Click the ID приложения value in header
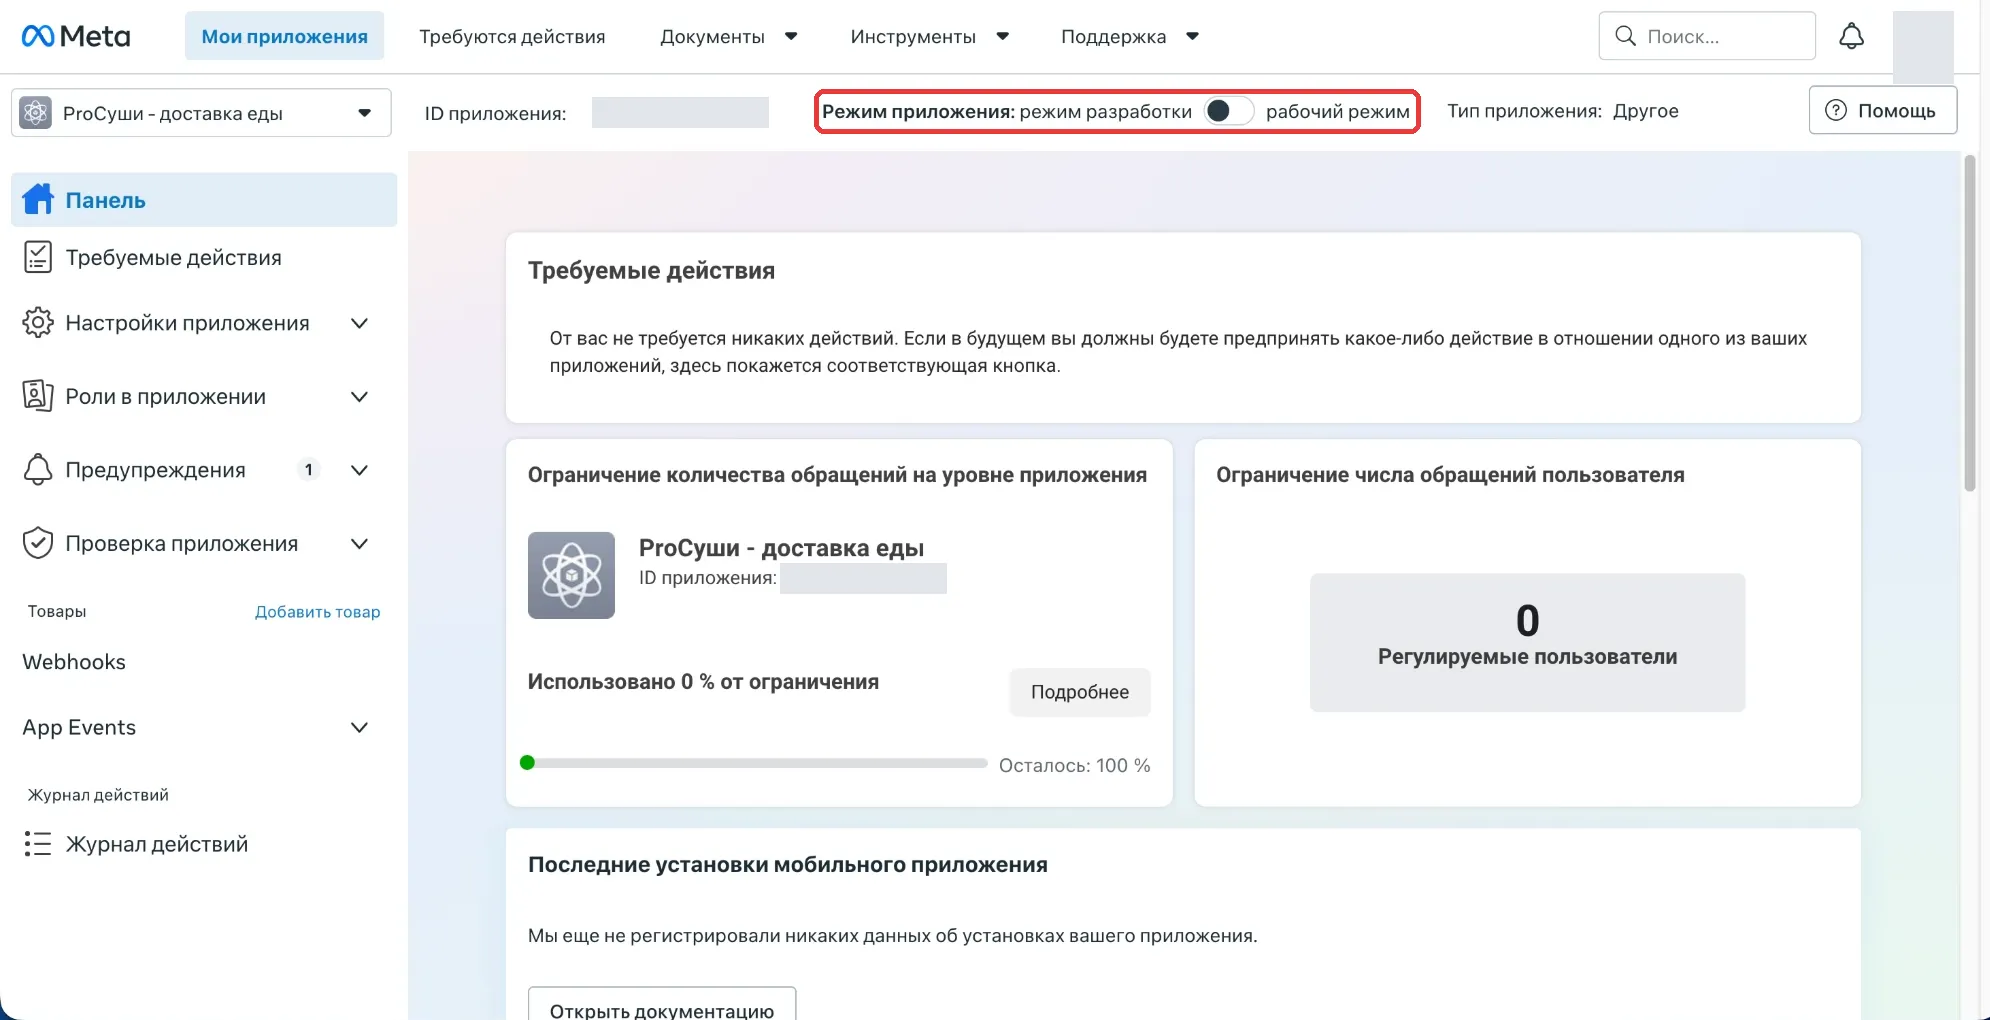 tap(680, 112)
